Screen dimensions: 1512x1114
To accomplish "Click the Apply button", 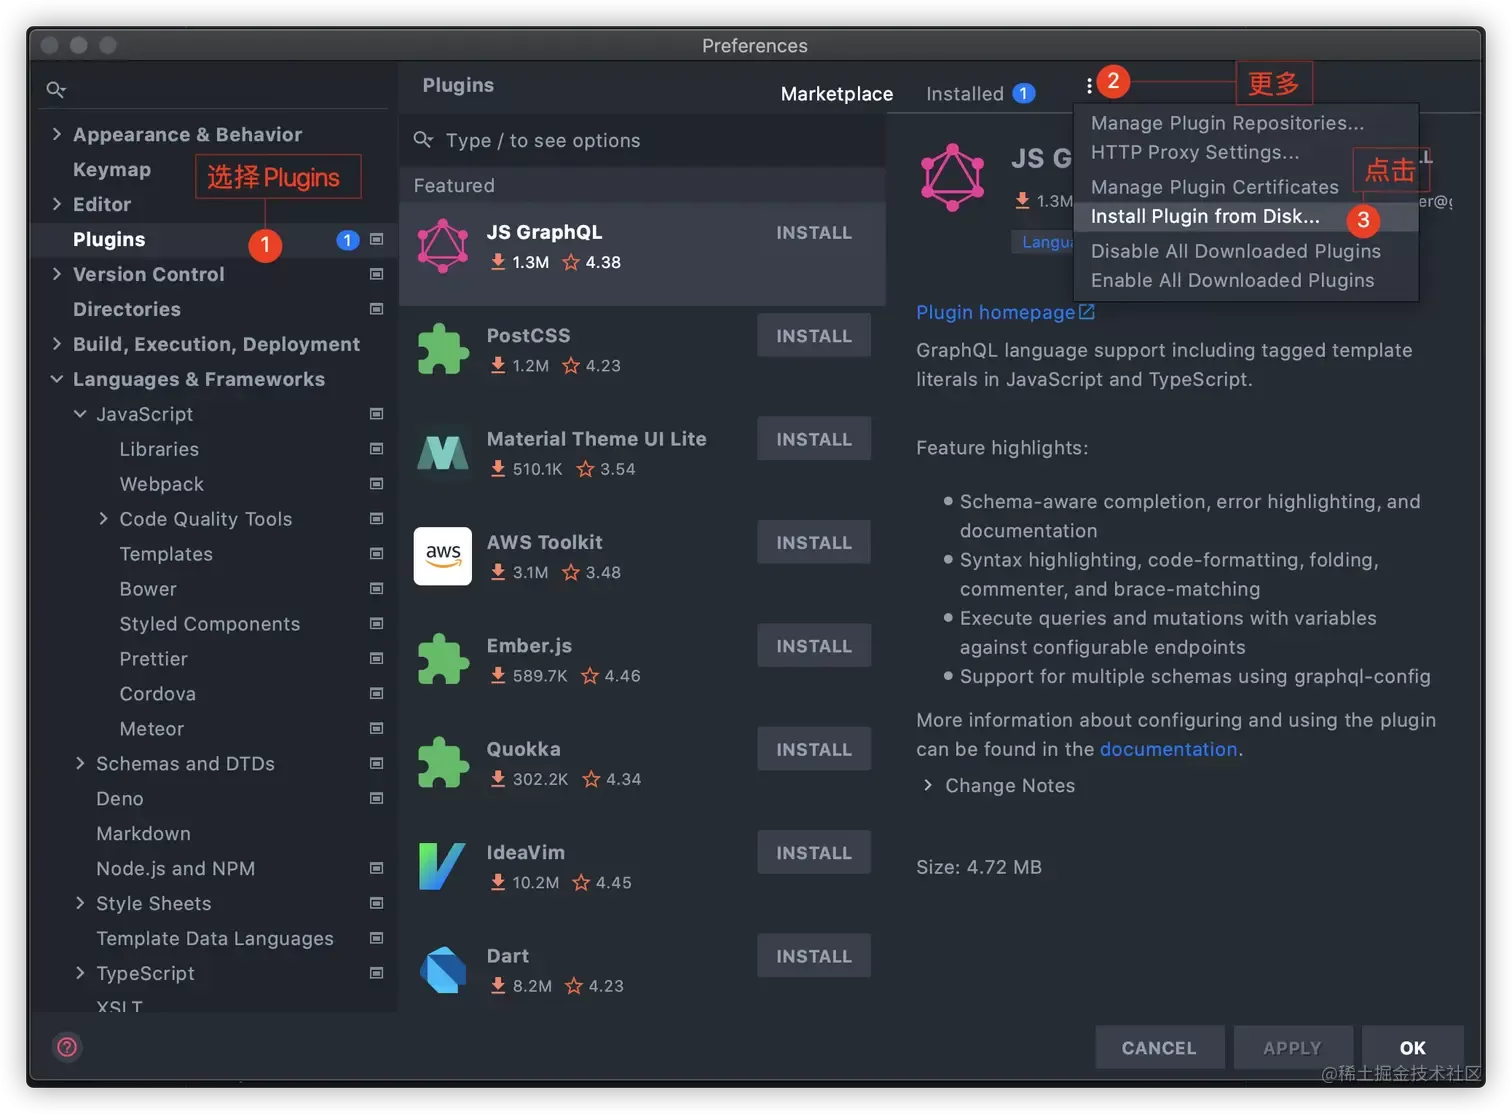I will pyautogui.click(x=1292, y=1048).
